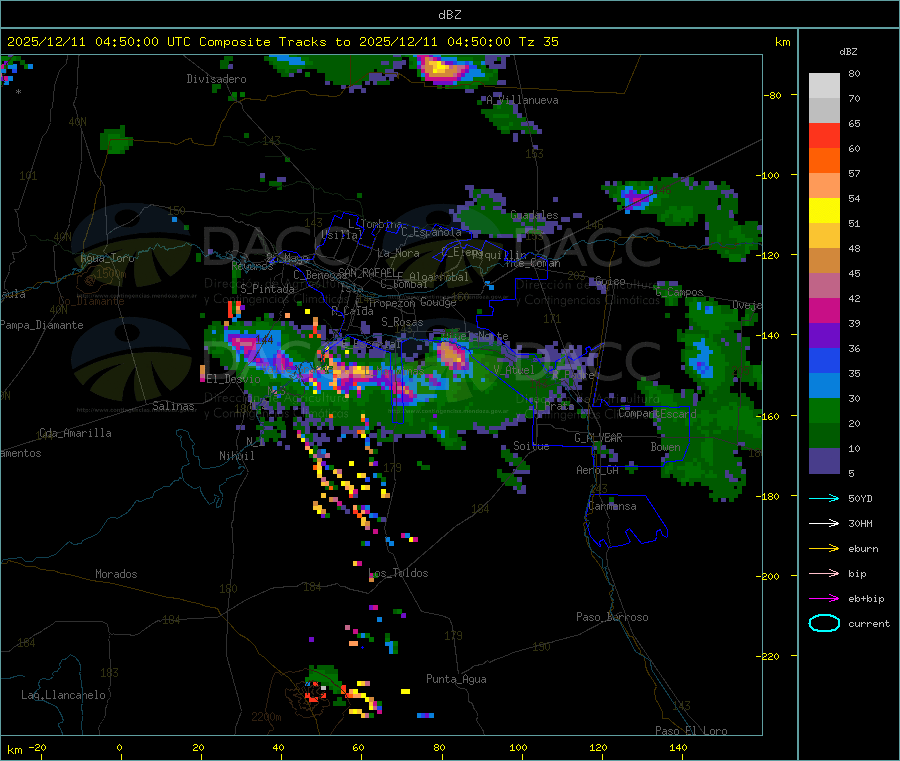
Task: Click the Lag.Llancanelo map label
Action: [x=63, y=696]
